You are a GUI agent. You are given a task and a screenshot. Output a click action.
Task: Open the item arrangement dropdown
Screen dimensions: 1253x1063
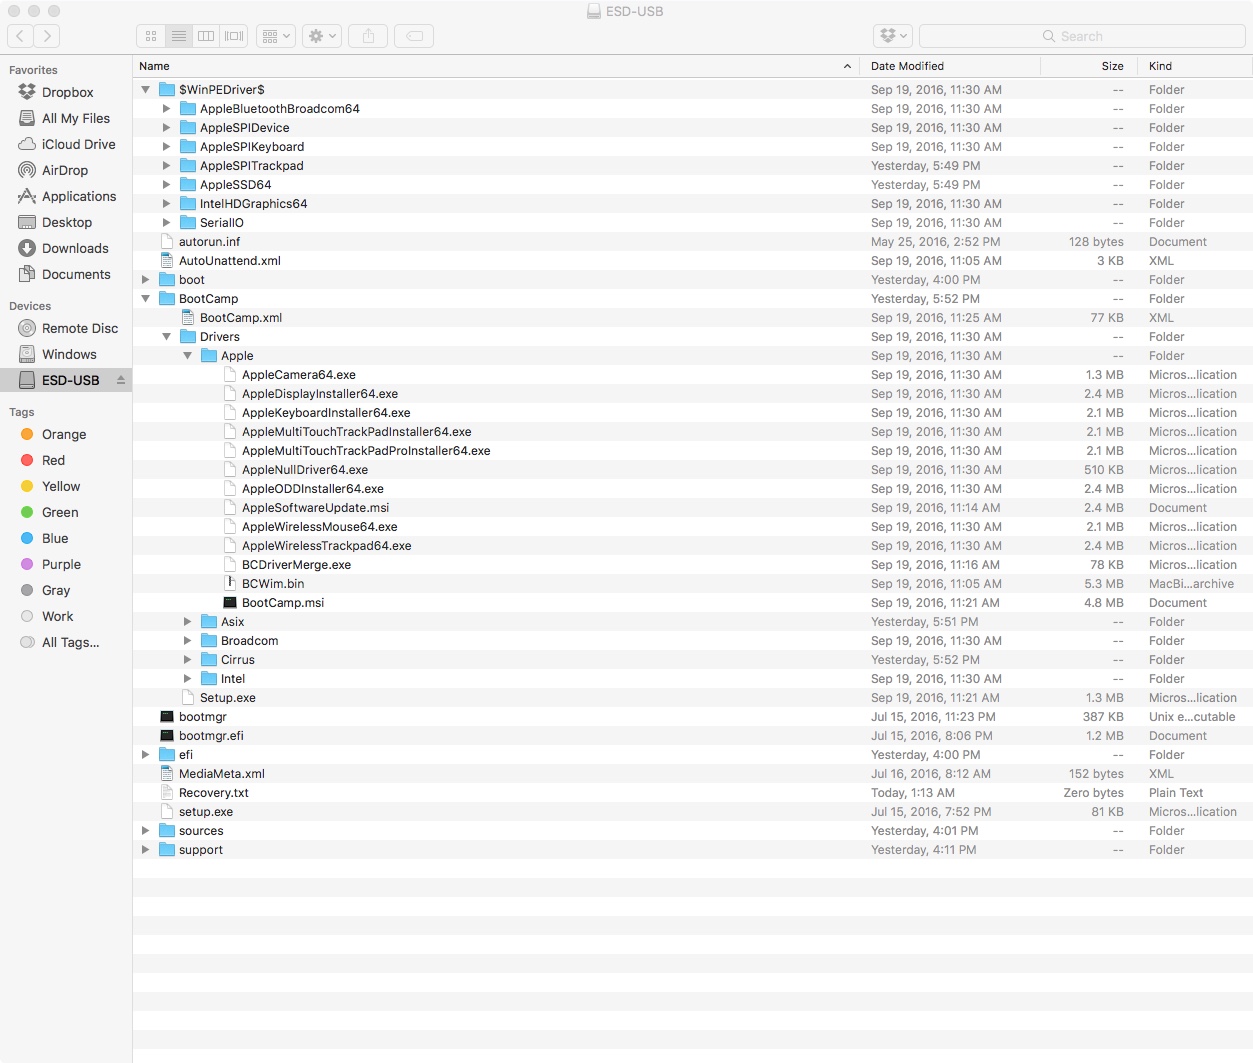pyautogui.click(x=276, y=36)
